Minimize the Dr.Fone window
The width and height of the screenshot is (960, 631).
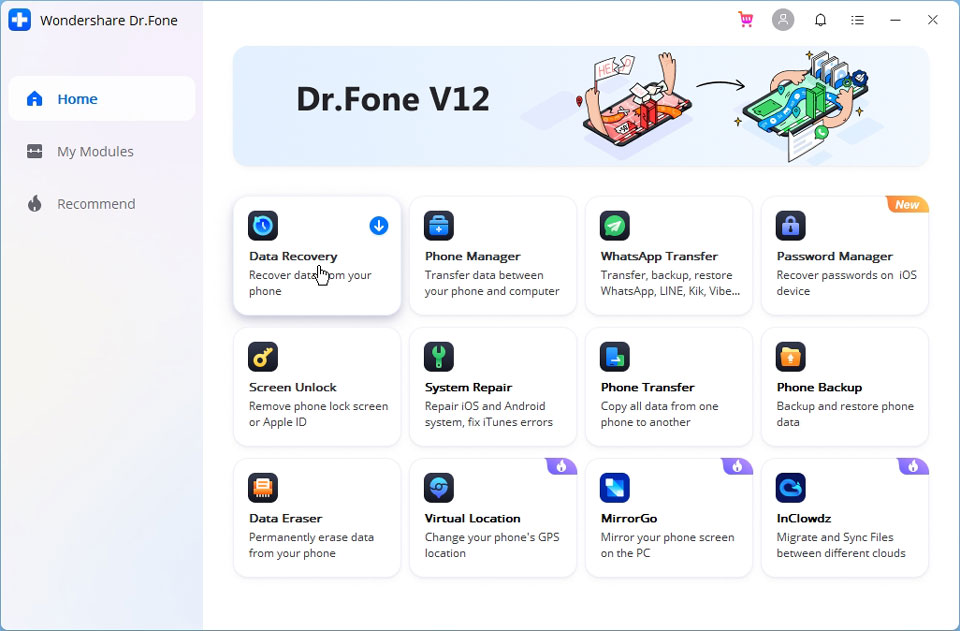tap(895, 20)
